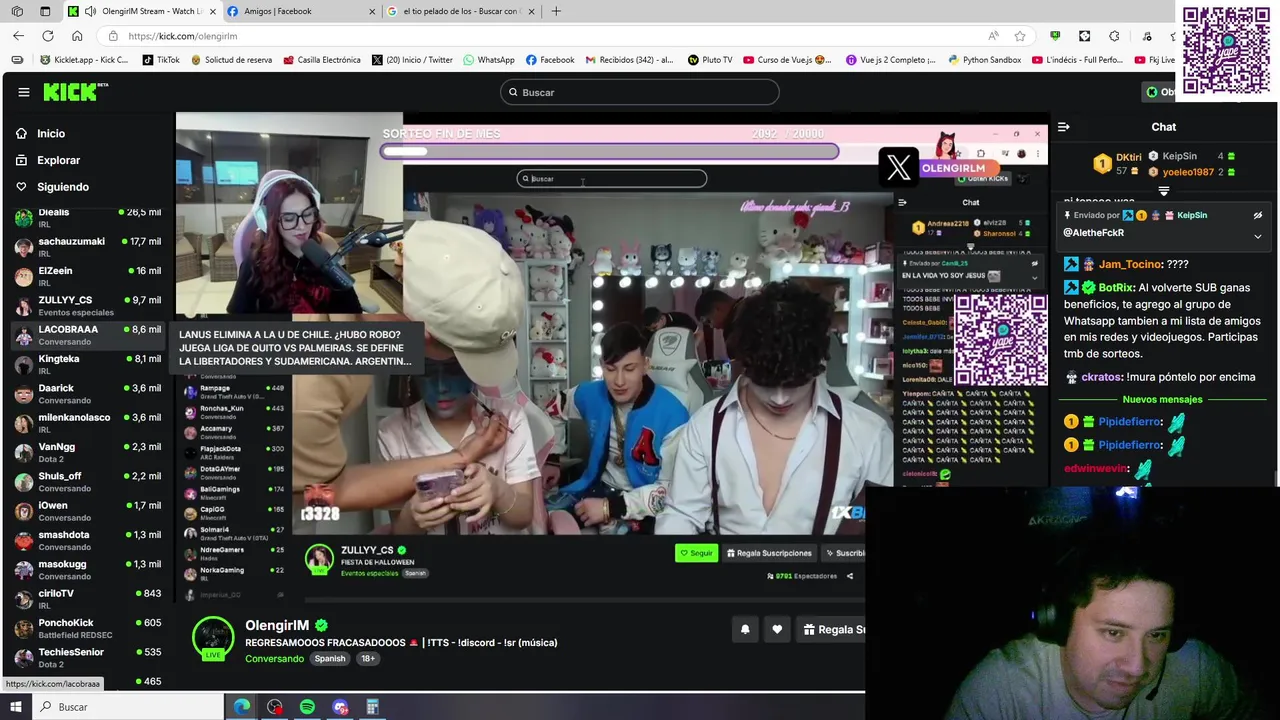Open Pluto TV bookmark

(x=710, y=60)
